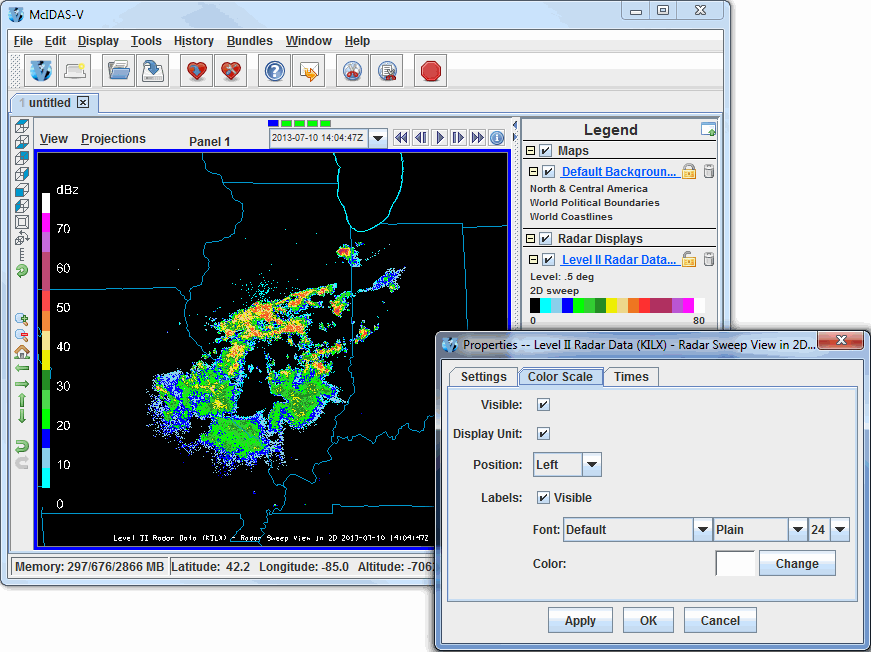Click the zoom out magnifier icon
The height and width of the screenshot is (652, 871).
(x=22, y=335)
